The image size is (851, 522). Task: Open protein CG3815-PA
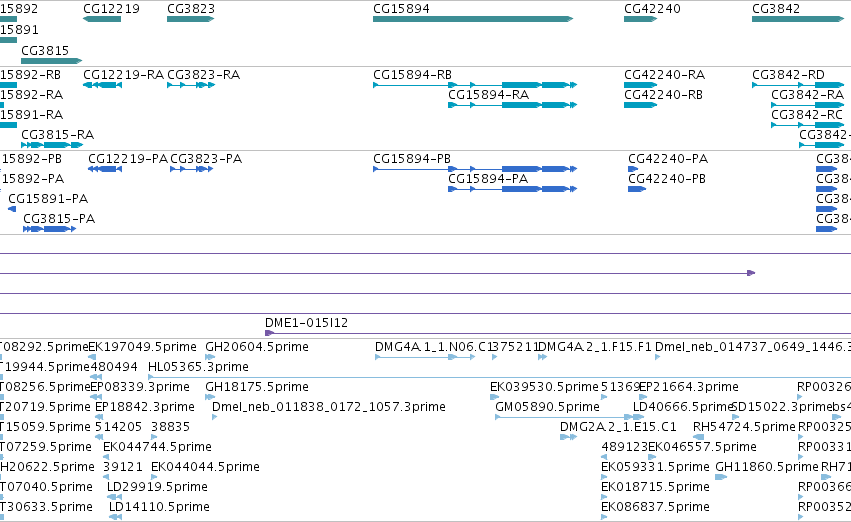tap(59, 219)
